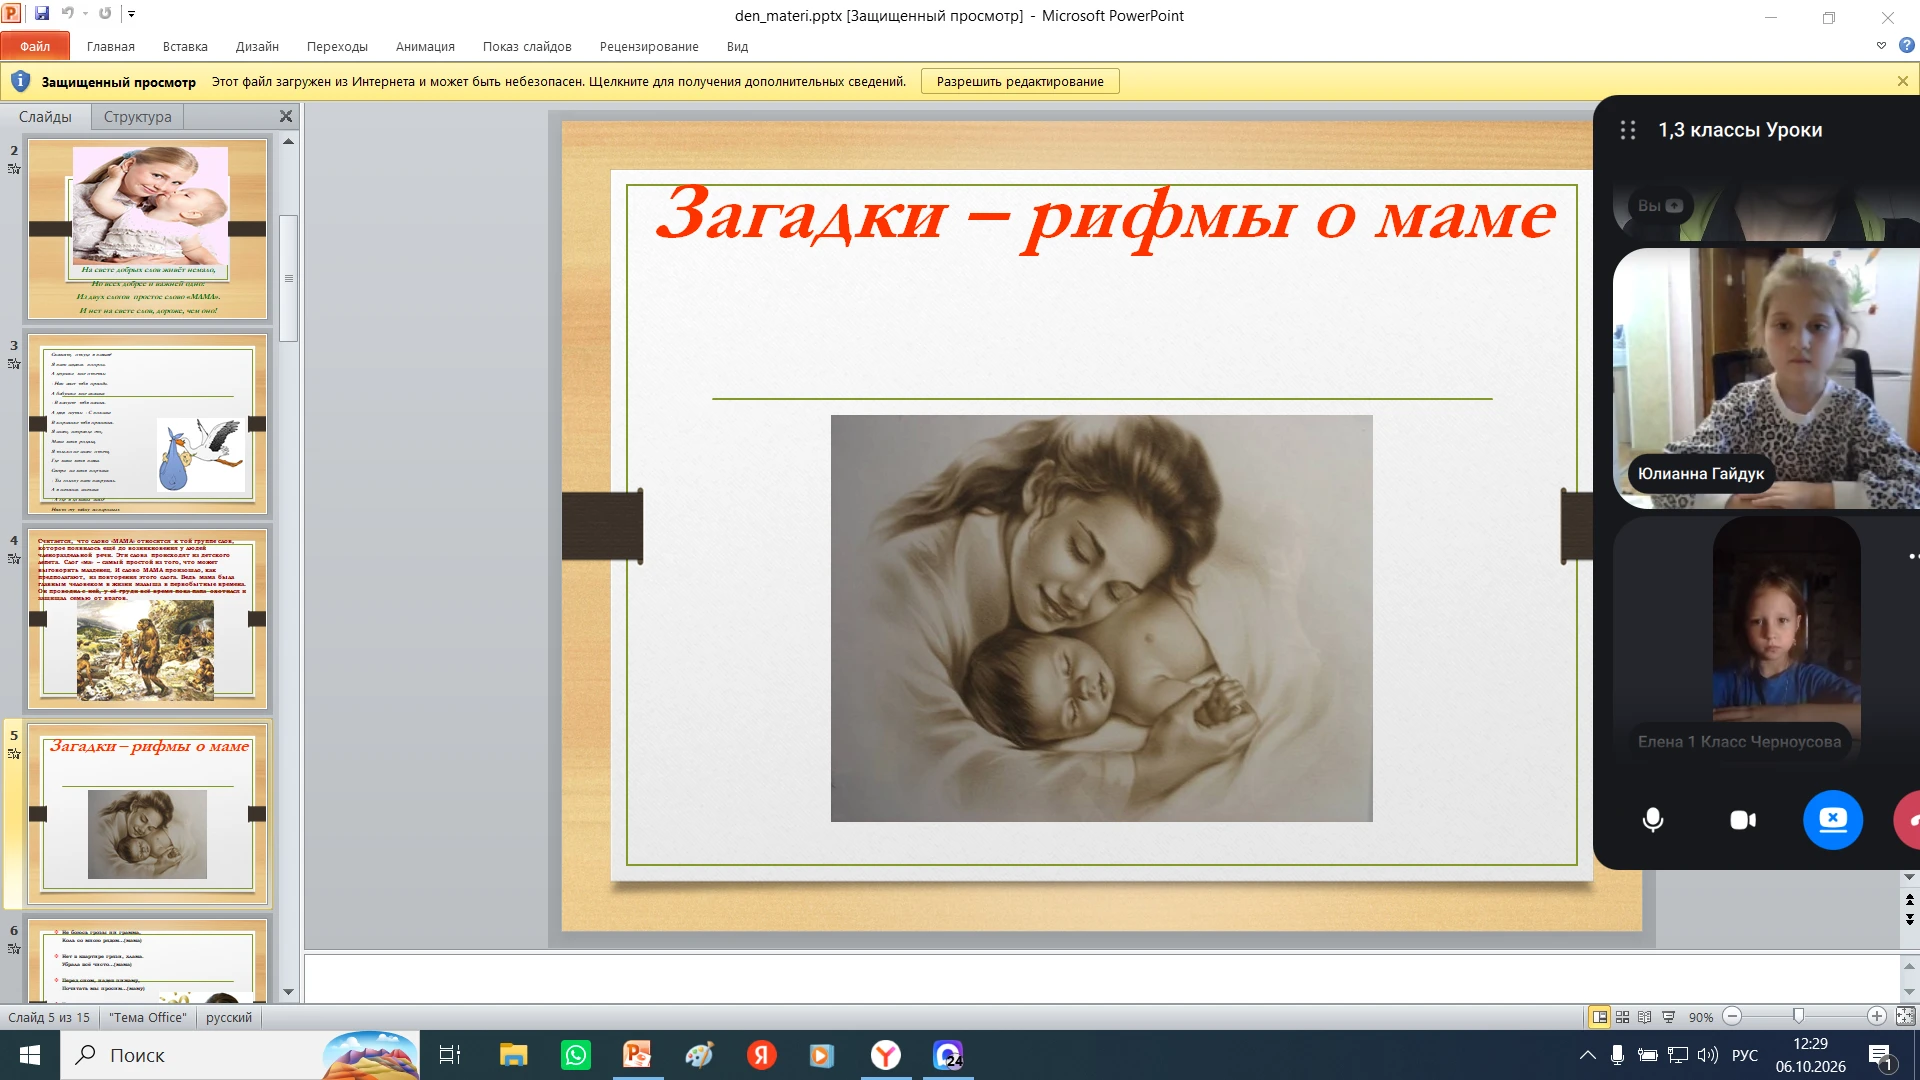This screenshot has height=1080, width=1920.
Task: Toggle microphone in the call panel
Action: pos(1653,820)
